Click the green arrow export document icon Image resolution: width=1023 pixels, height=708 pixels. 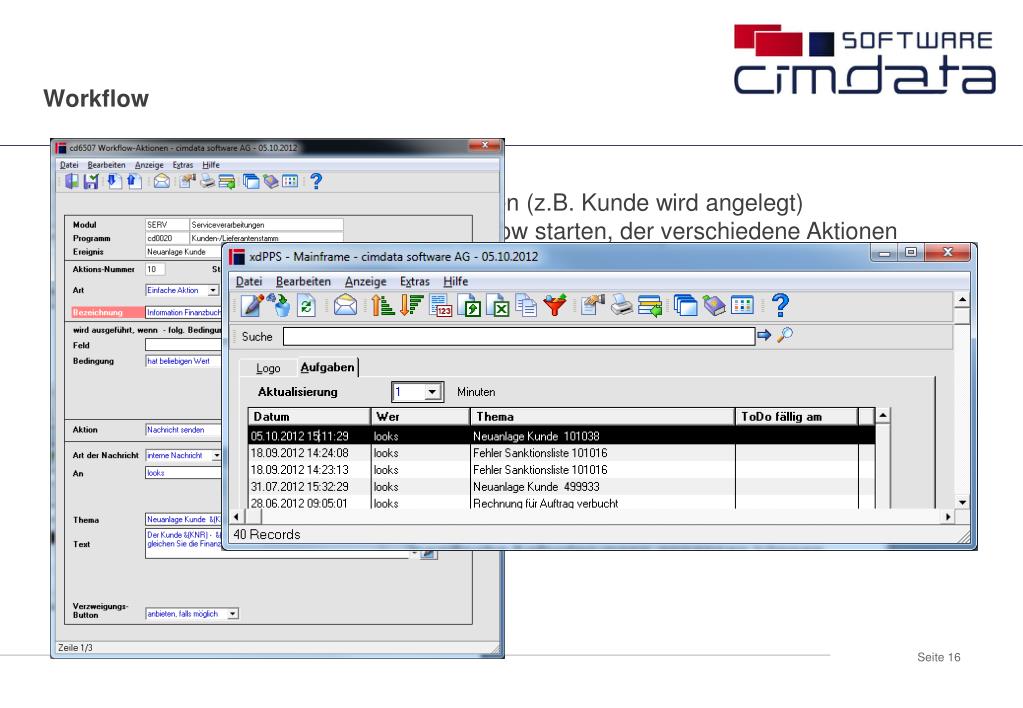click(469, 305)
